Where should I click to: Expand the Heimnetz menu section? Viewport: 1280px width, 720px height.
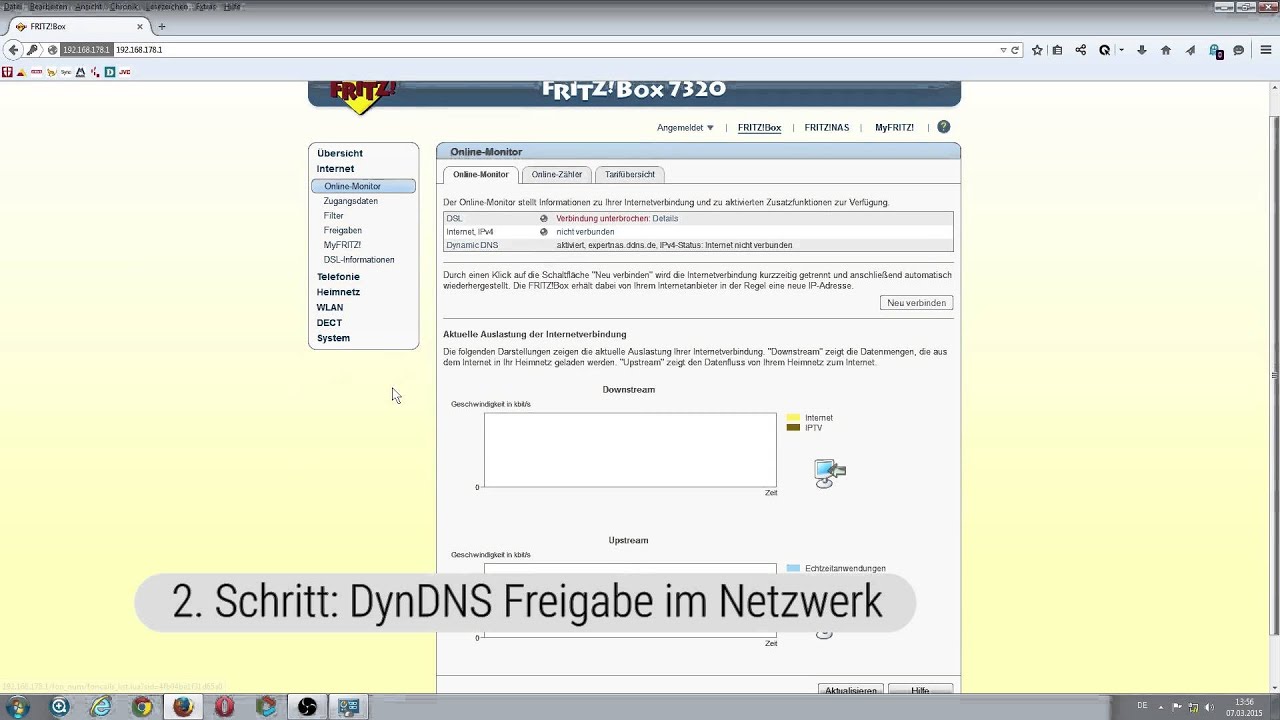click(x=338, y=292)
